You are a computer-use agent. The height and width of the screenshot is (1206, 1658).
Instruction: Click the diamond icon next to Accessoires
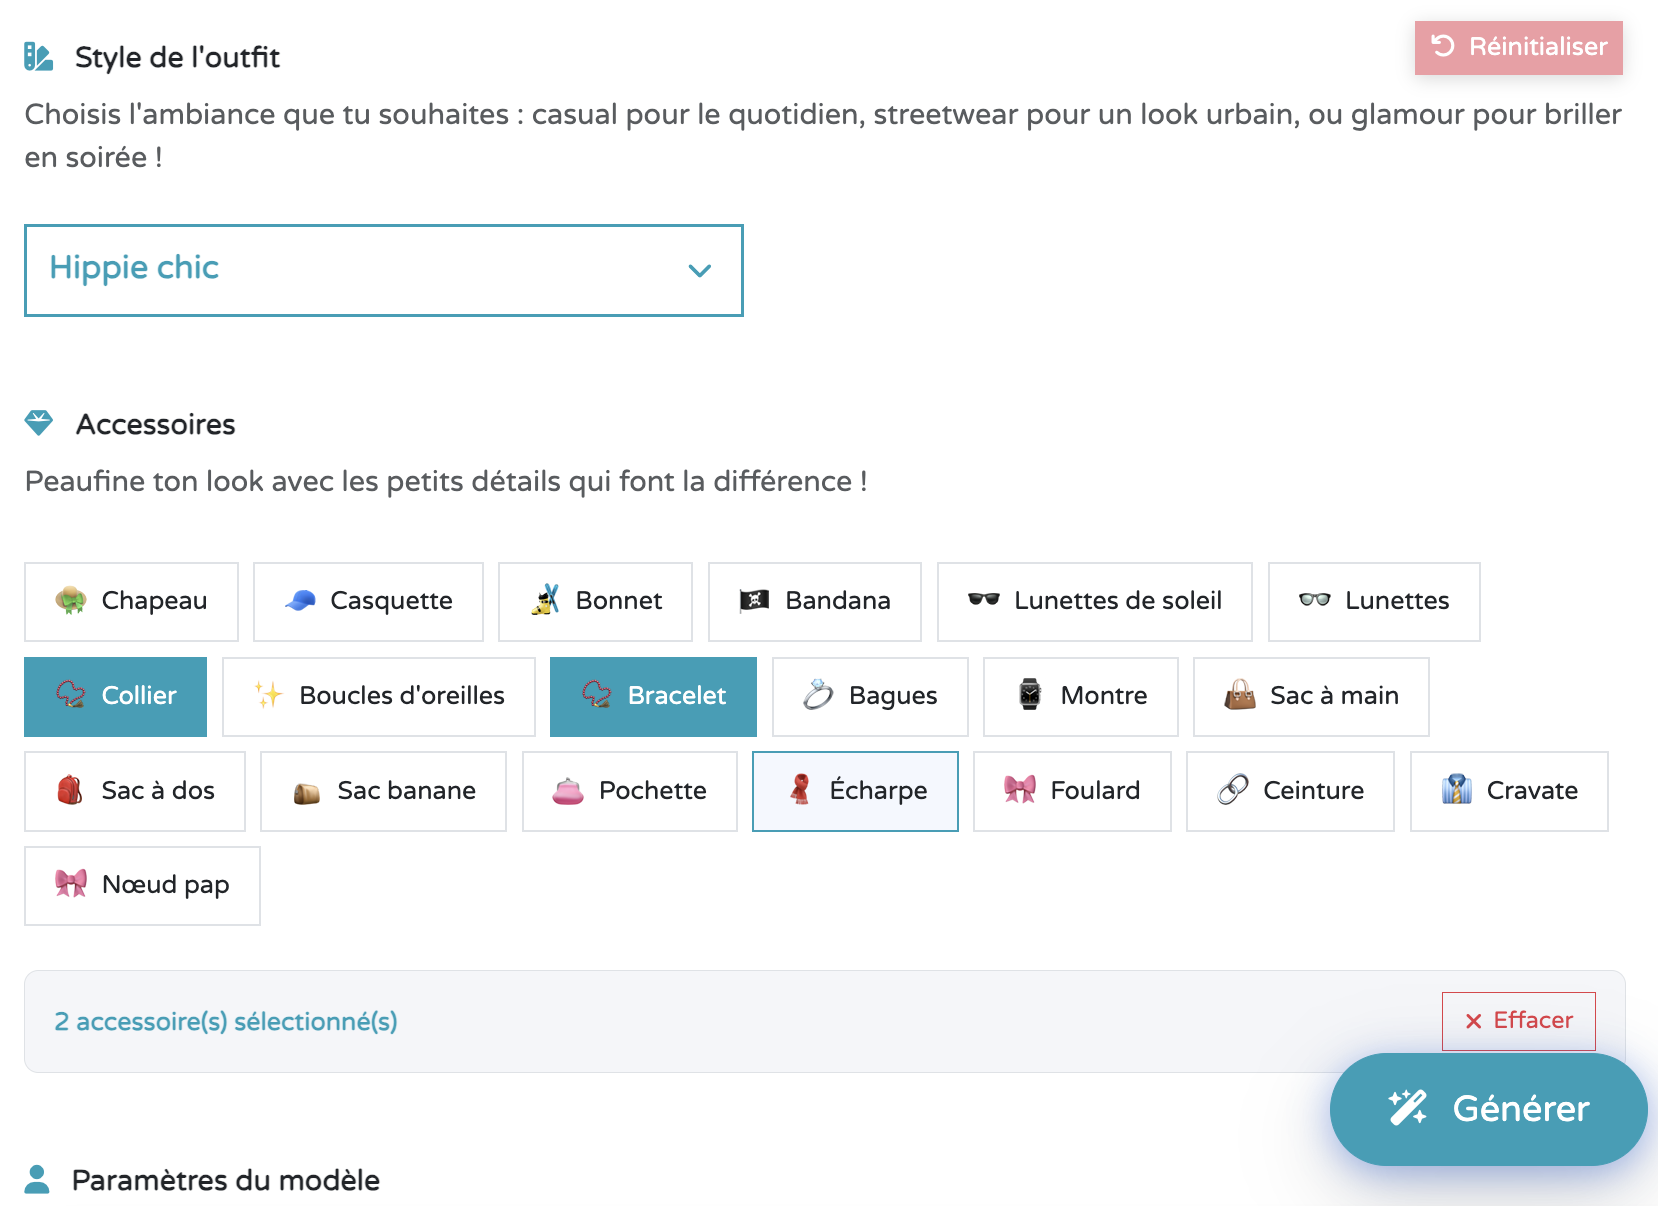coord(39,424)
